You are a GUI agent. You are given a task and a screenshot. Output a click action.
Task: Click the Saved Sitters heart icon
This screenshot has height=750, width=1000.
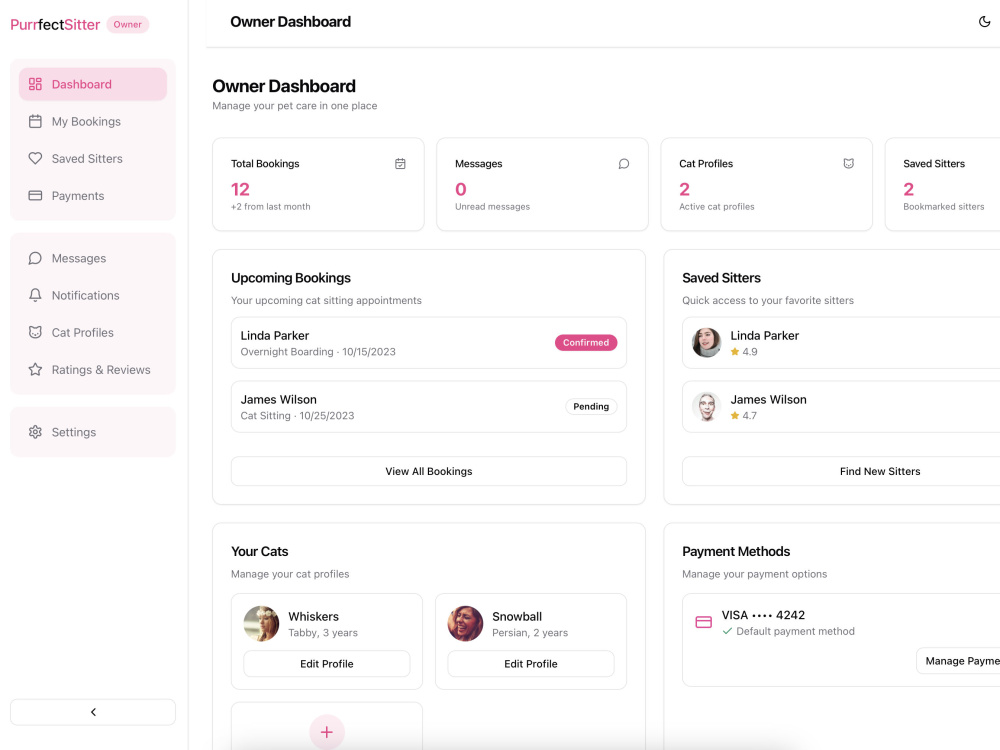[x=35, y=158]
